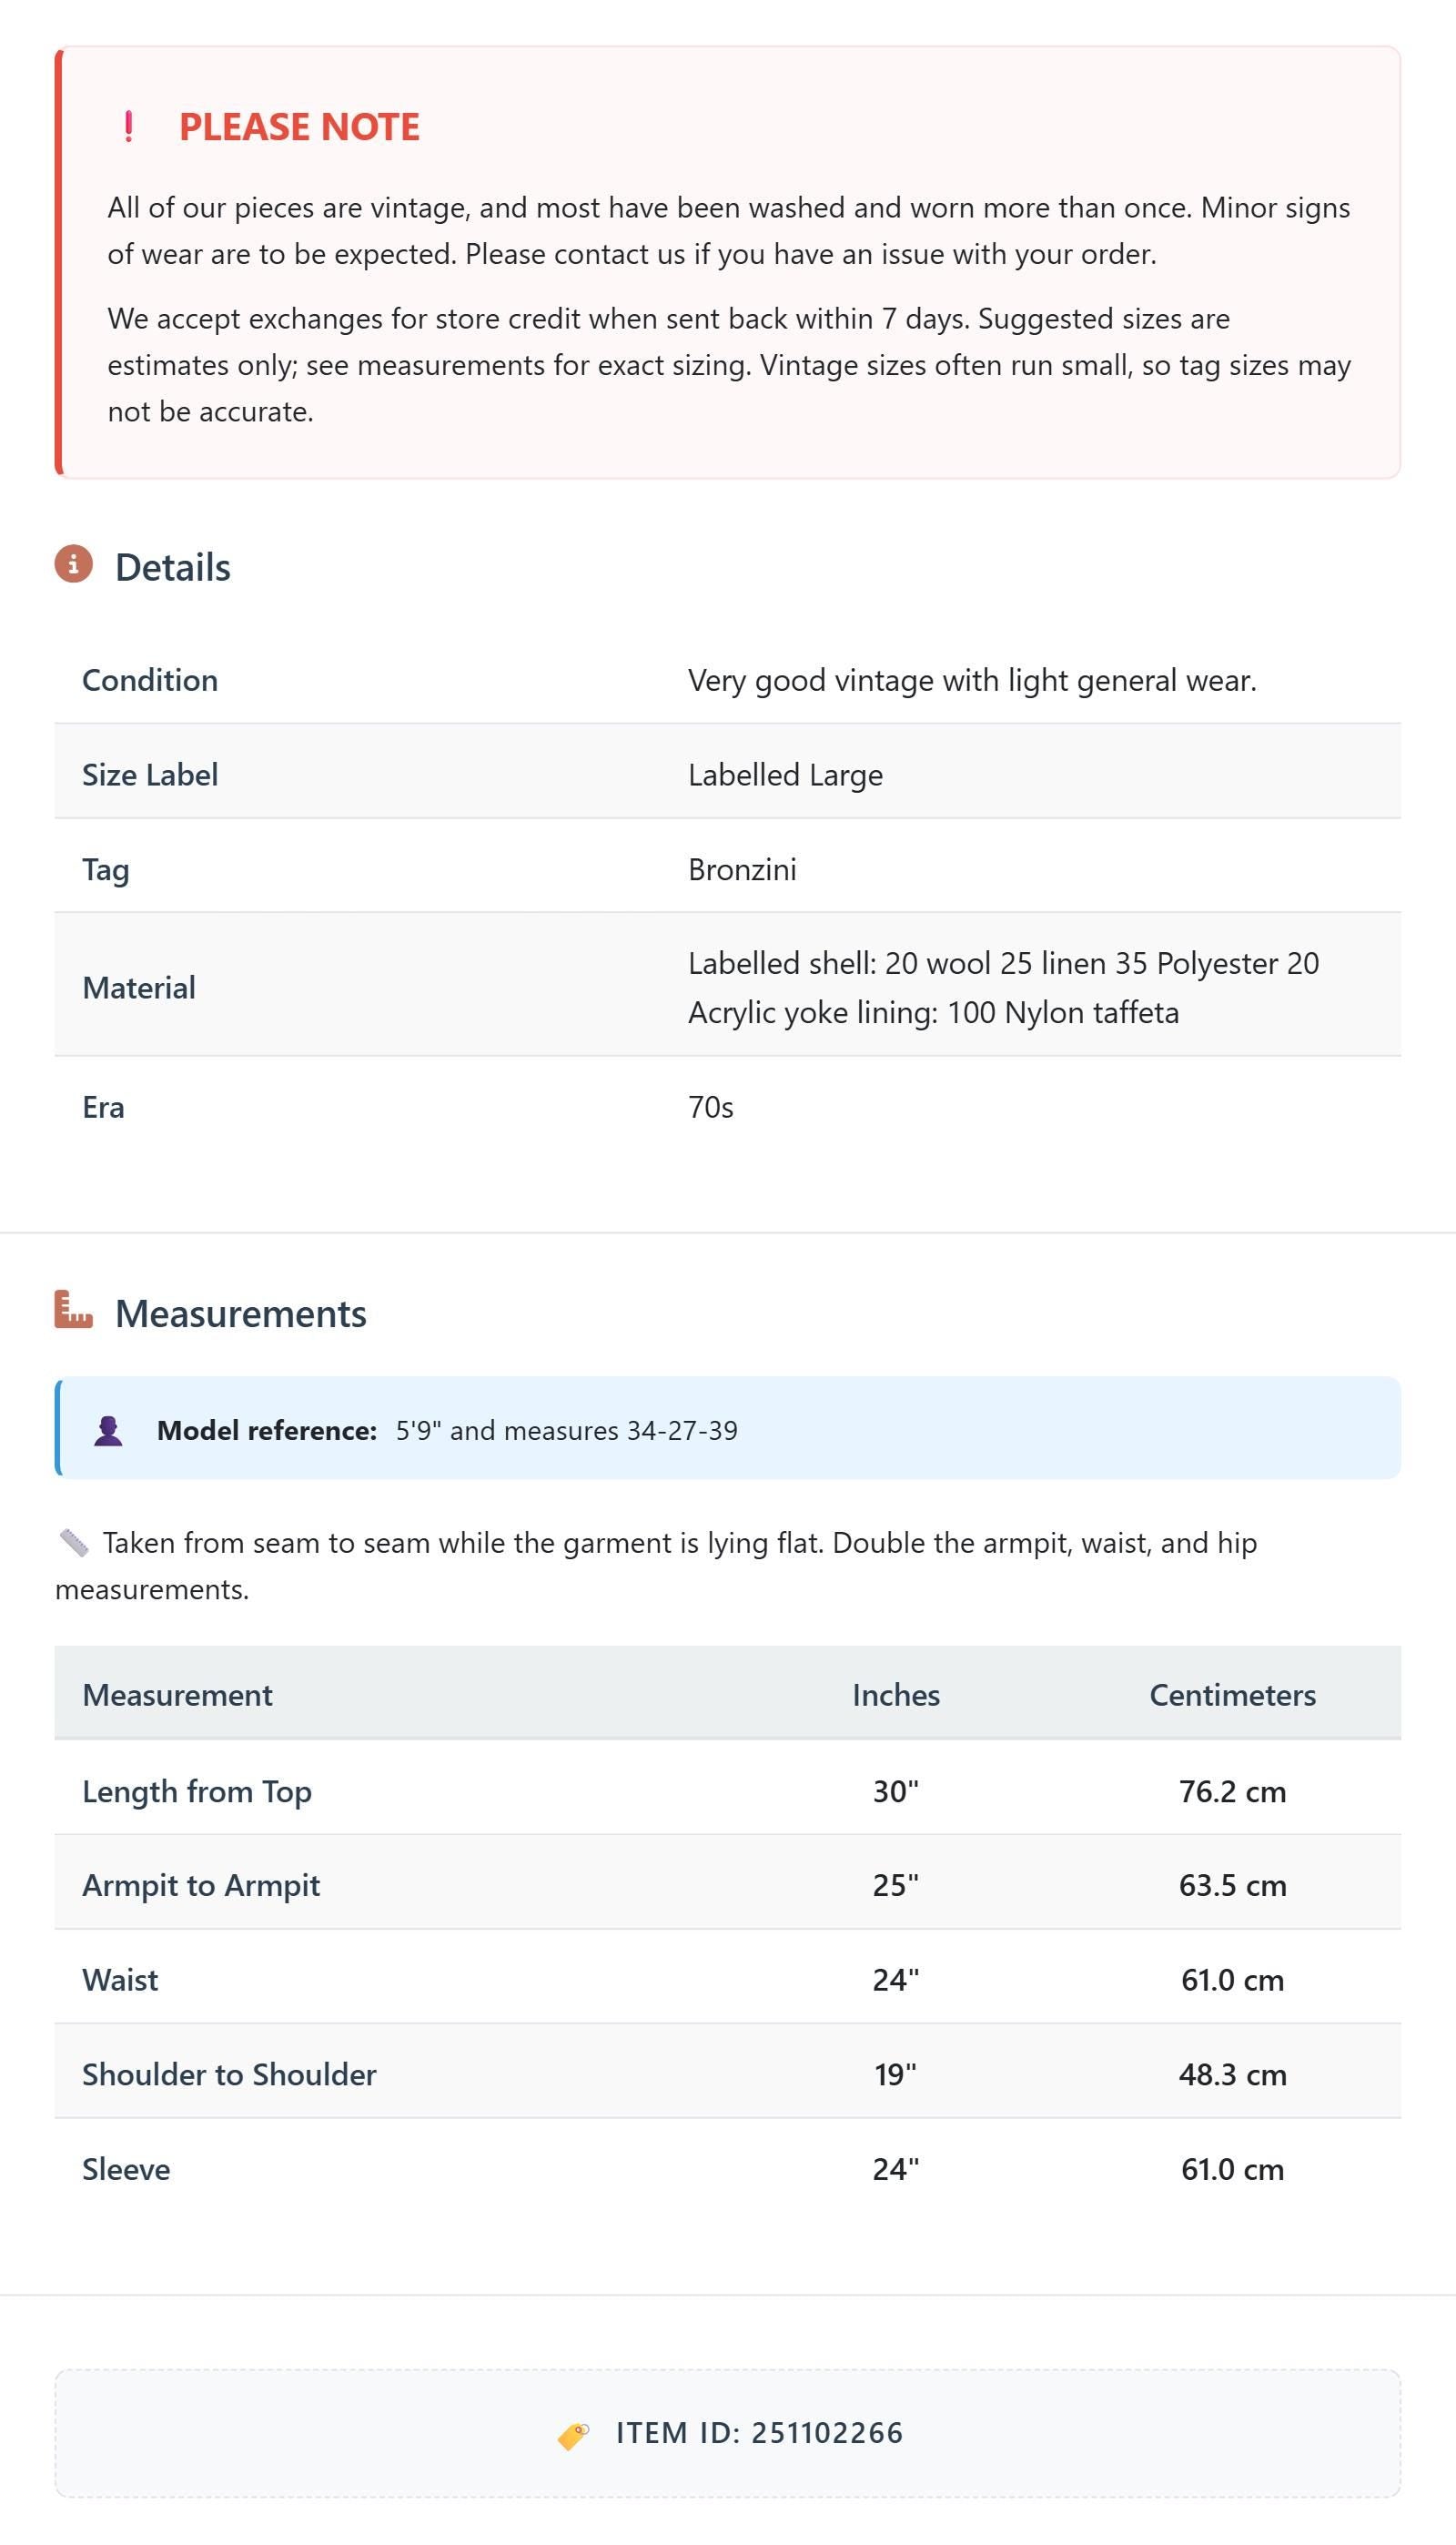Viewport: 1456px width, 2545px height.
Task: Click the Shoulder to Shoulder row label
Action: pos(229,2074)
